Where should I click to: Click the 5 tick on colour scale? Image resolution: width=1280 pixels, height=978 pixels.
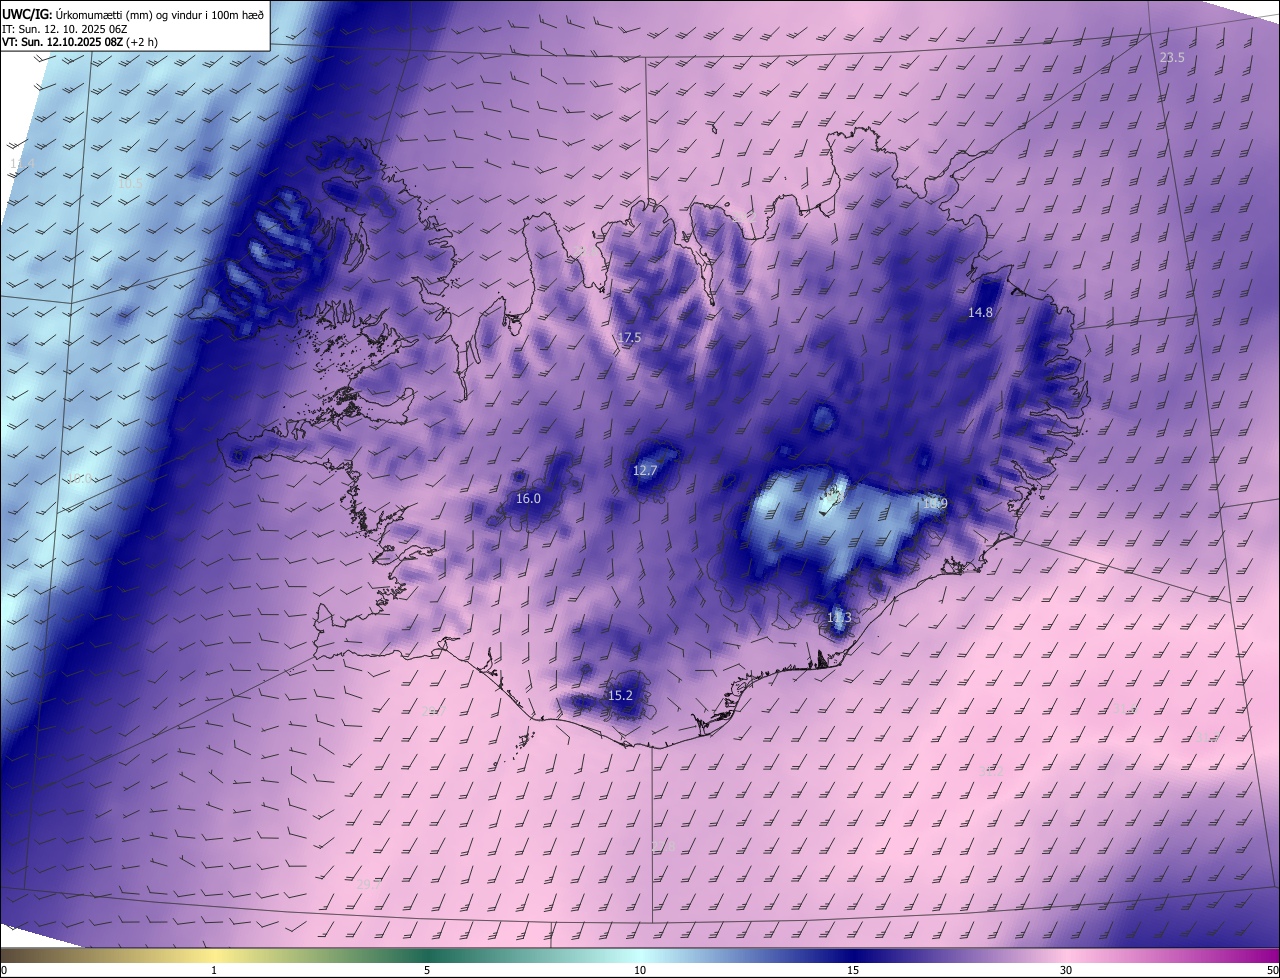click(427, 970)
